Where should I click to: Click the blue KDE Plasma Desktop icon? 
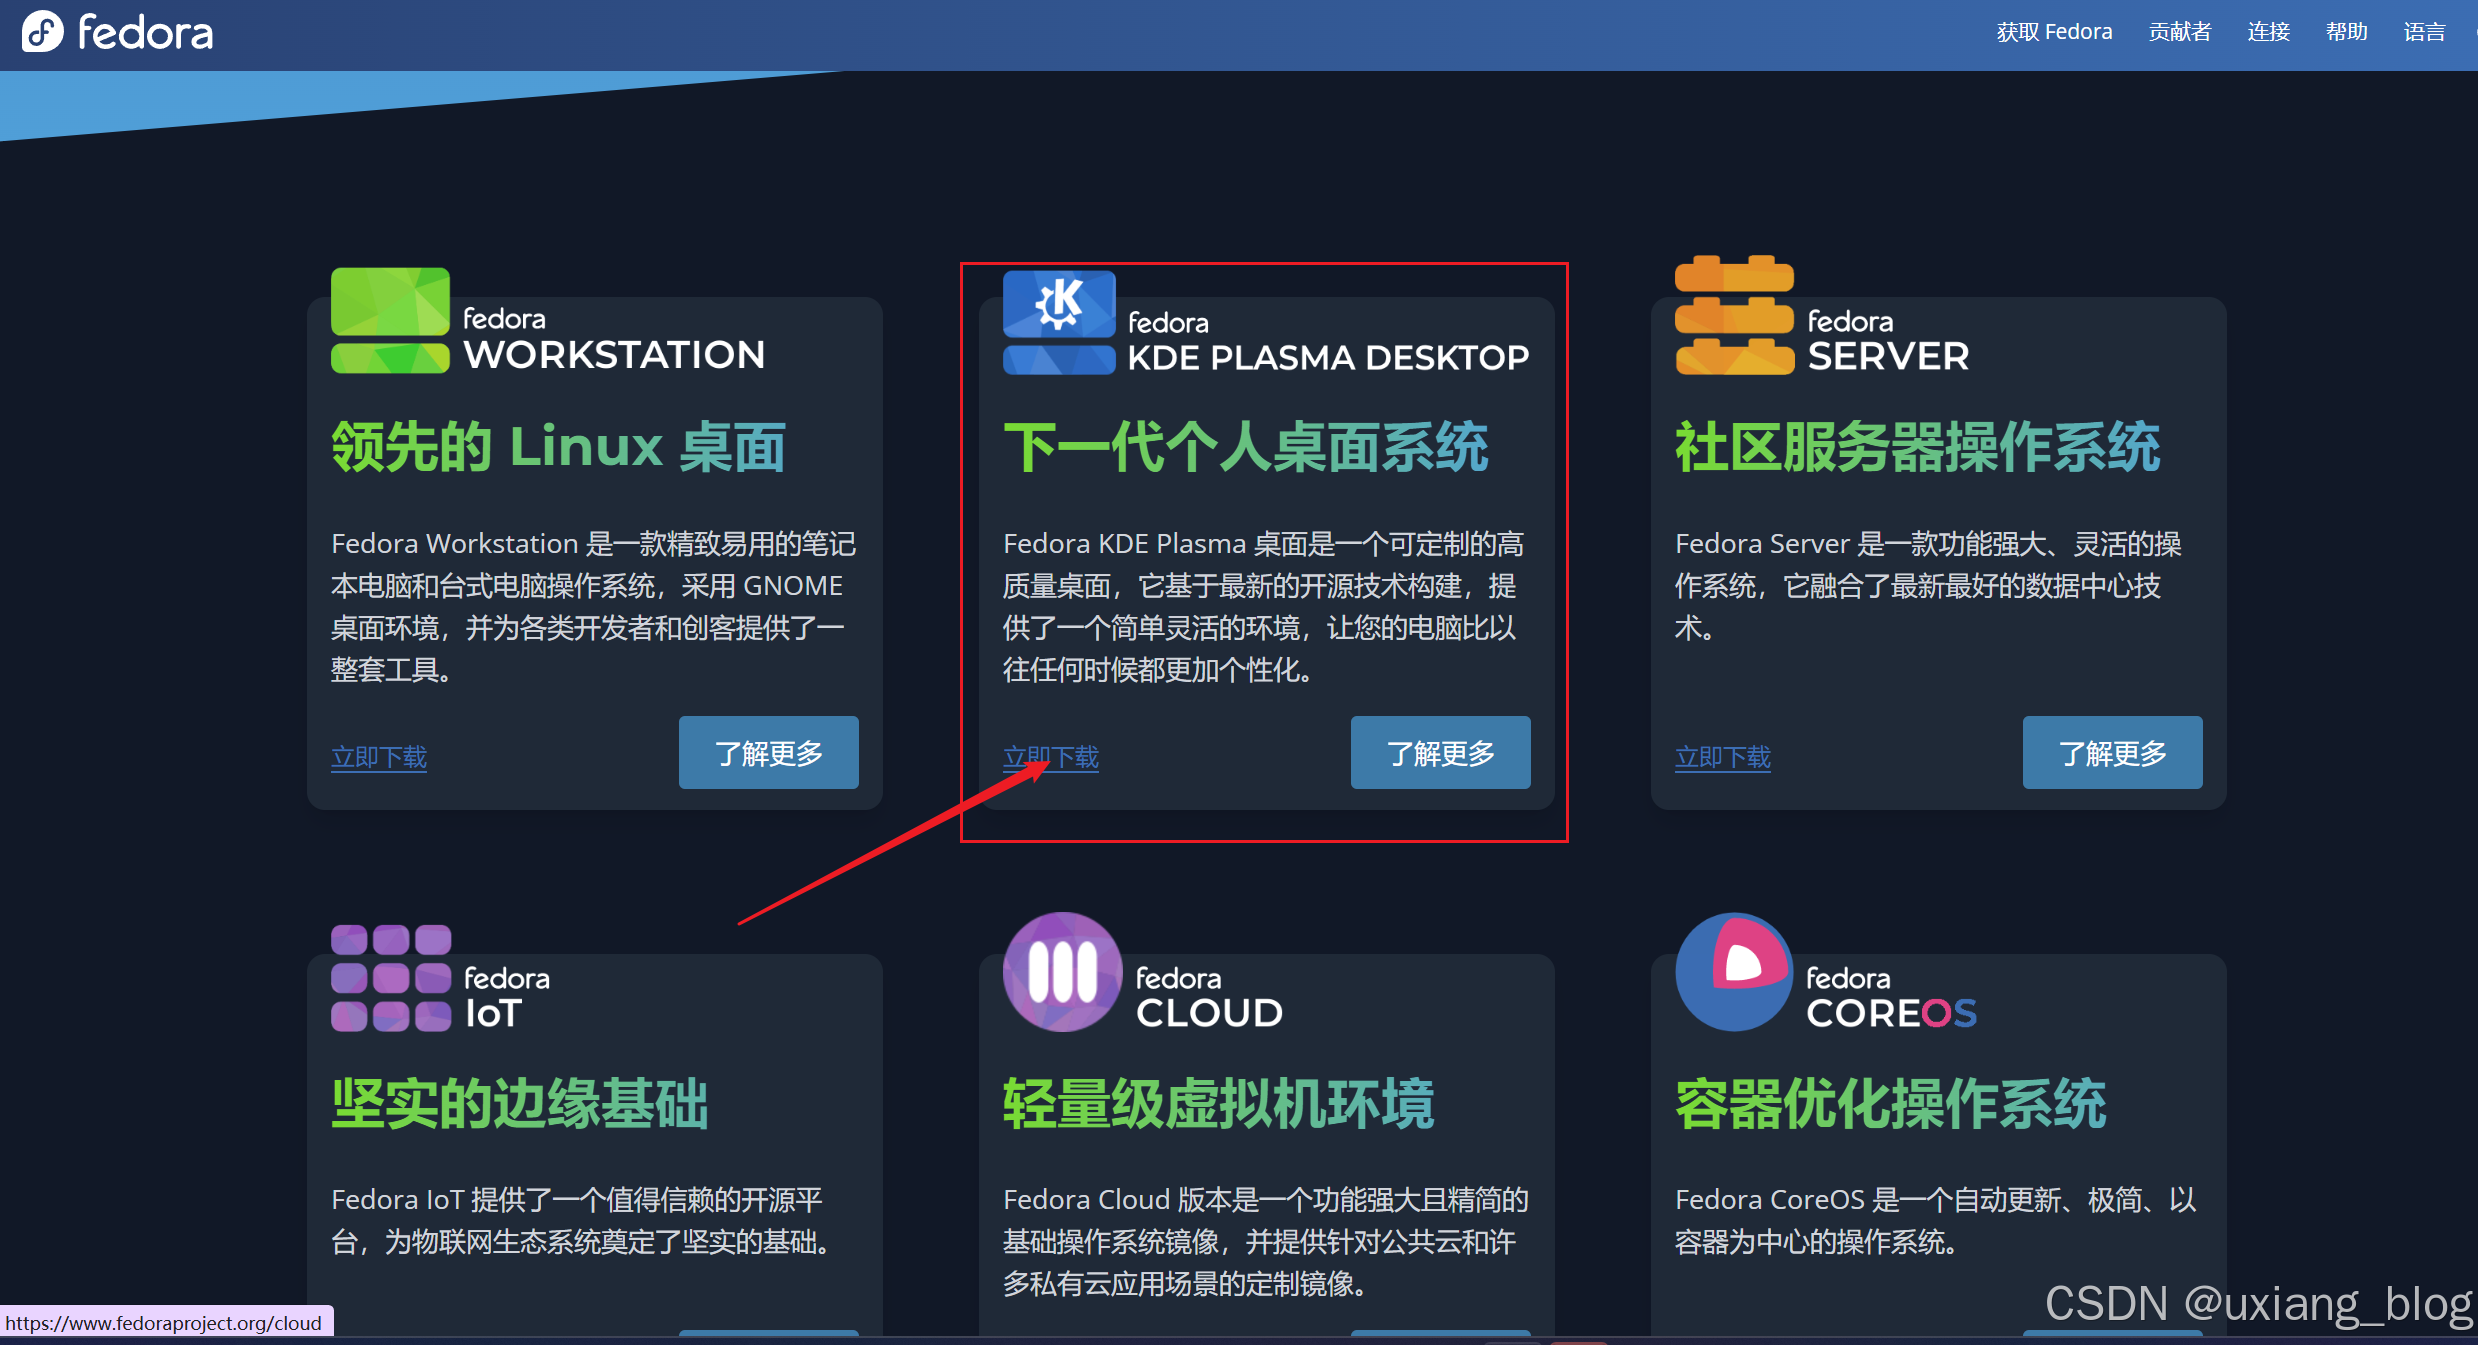point(1058,322)
